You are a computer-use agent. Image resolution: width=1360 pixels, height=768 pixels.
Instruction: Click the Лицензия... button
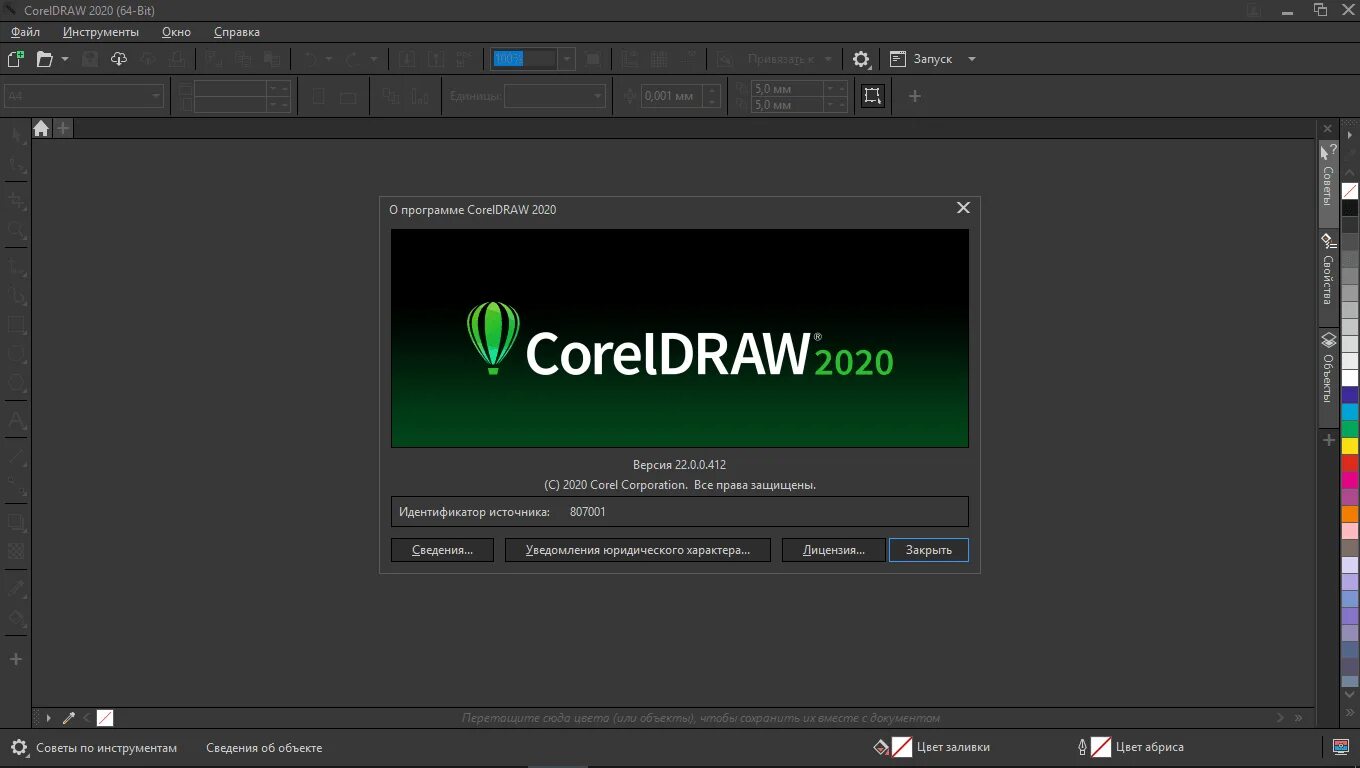coord(834,550)
